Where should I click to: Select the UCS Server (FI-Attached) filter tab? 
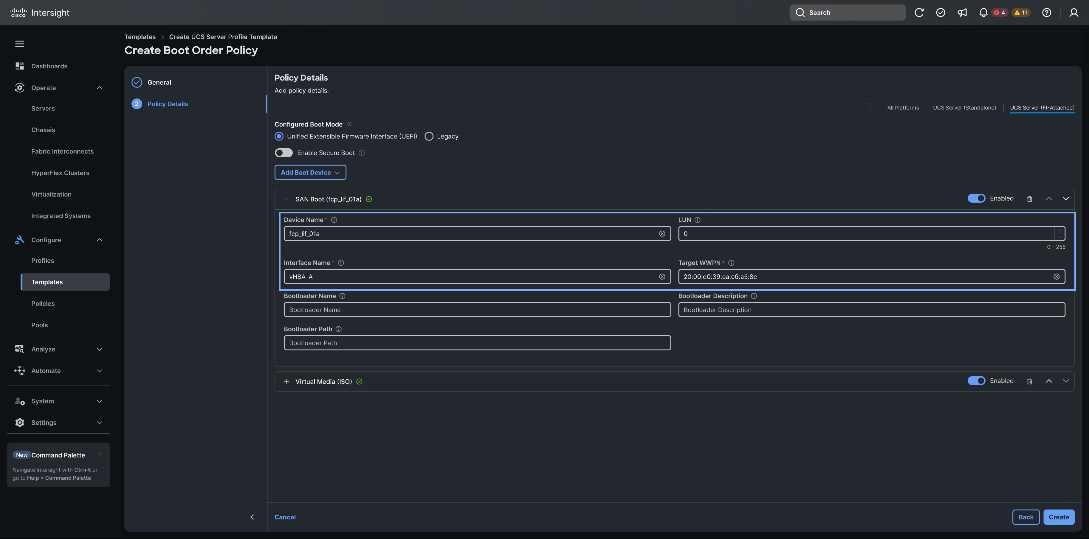(x=1042, y=108)
